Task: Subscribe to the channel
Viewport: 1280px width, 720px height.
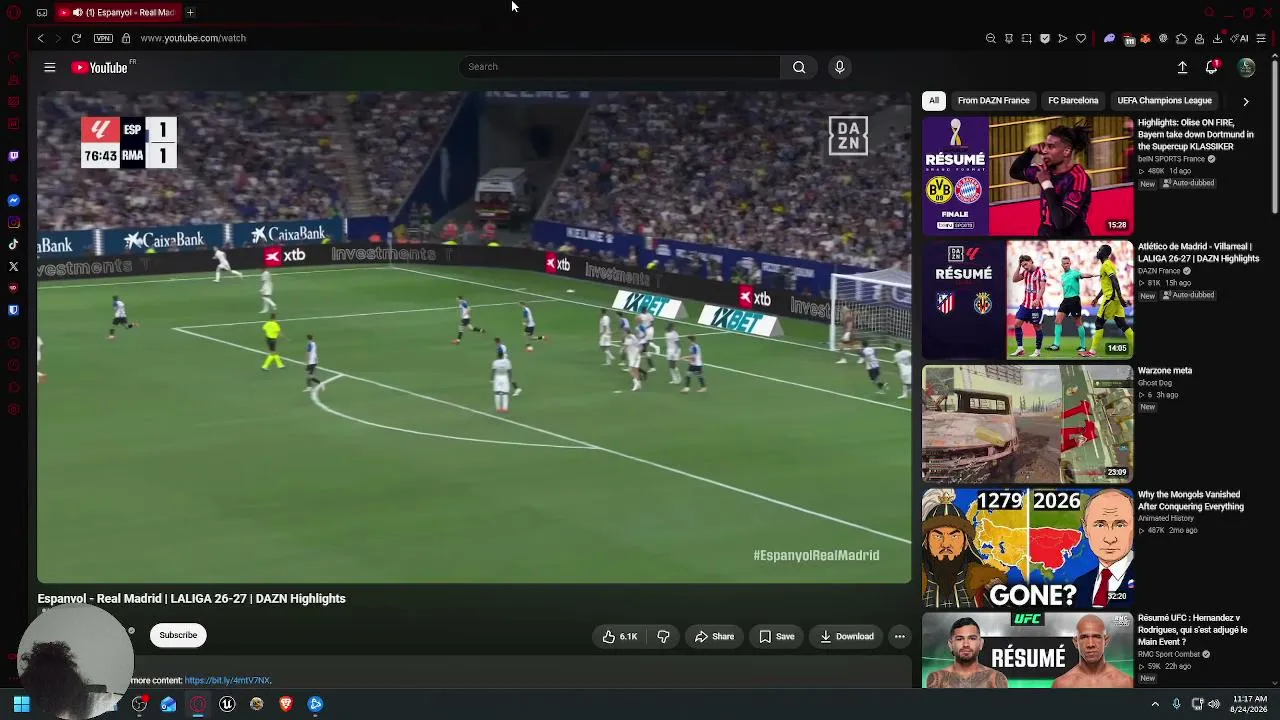Action: click(x=178, y=635)
